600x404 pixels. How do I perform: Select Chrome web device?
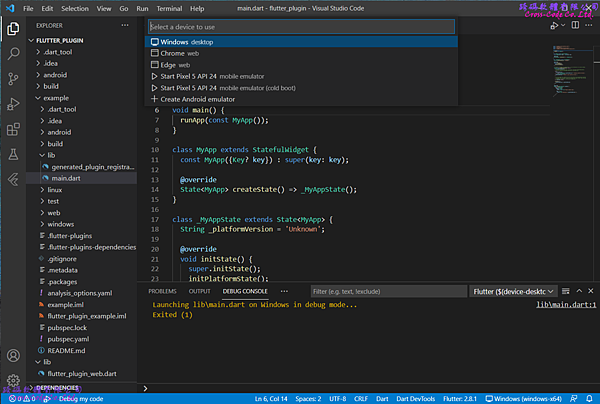(x=176, y=53)
